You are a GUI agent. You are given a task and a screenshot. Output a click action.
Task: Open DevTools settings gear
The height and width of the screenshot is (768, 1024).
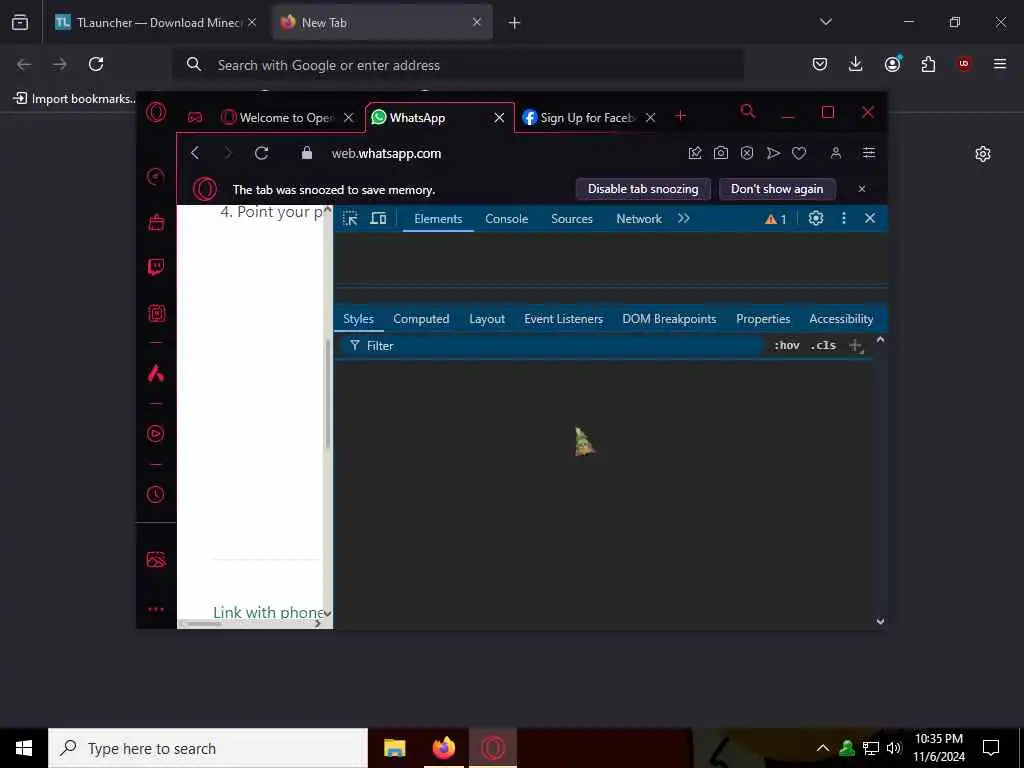tap(816, 218)
